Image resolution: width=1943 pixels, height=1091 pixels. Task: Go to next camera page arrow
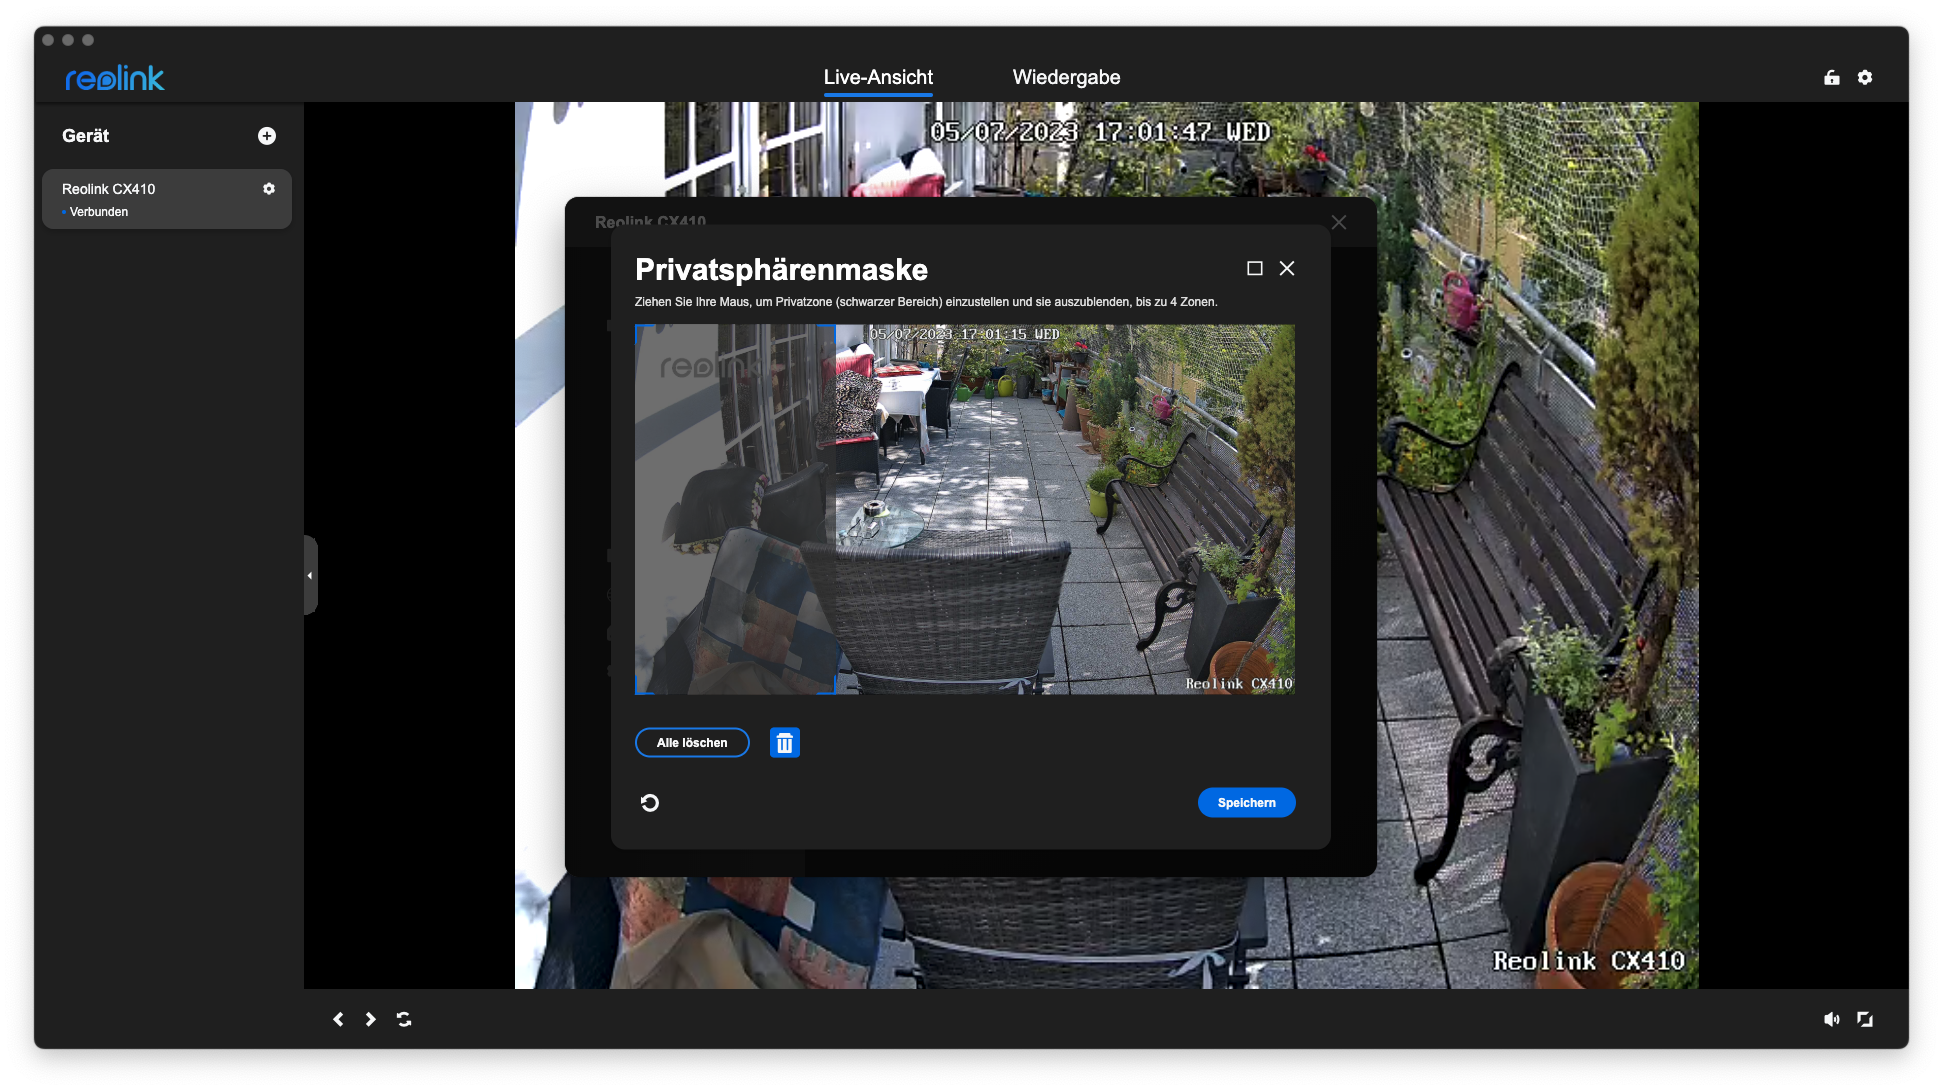pyautogui.click(x=371, y=1019)
